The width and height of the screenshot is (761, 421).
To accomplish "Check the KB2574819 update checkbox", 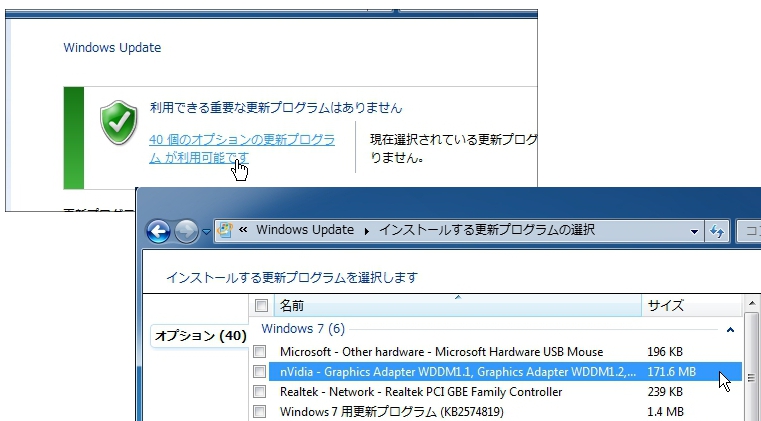I will tap(260, 412).
